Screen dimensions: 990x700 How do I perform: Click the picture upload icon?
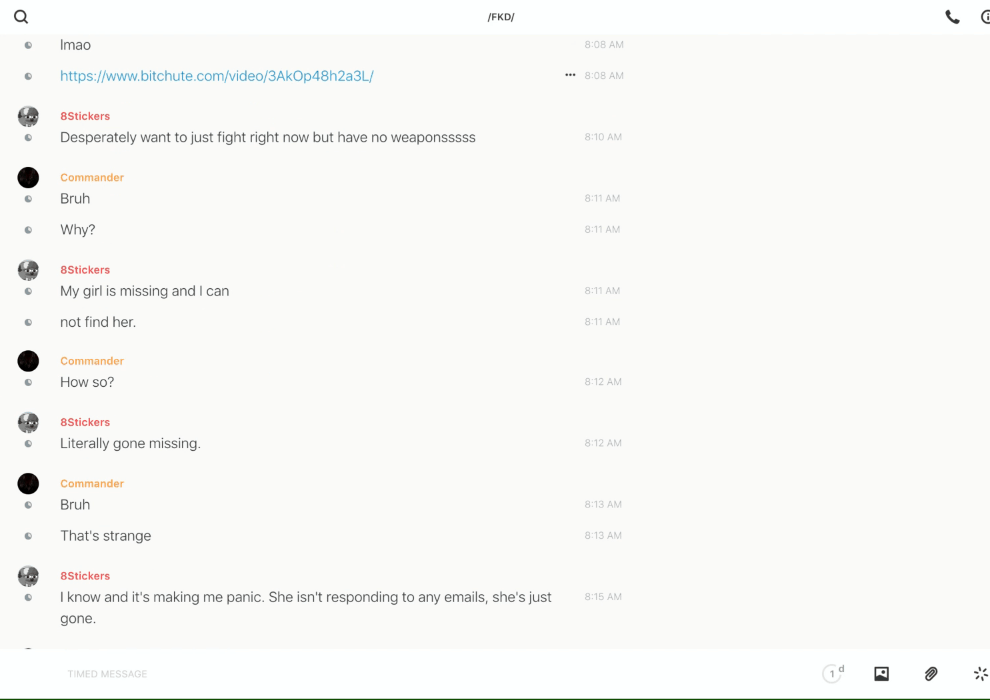pos(881,674)
